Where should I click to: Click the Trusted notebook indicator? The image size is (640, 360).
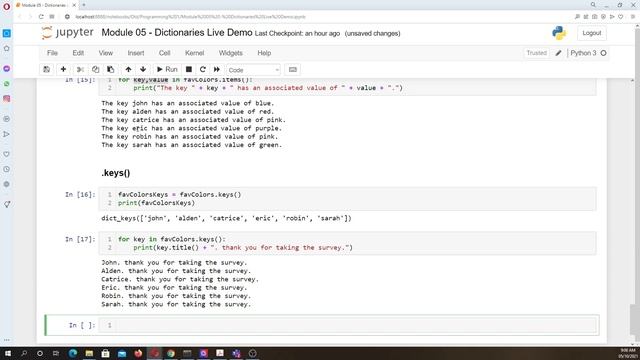point(536,53)
